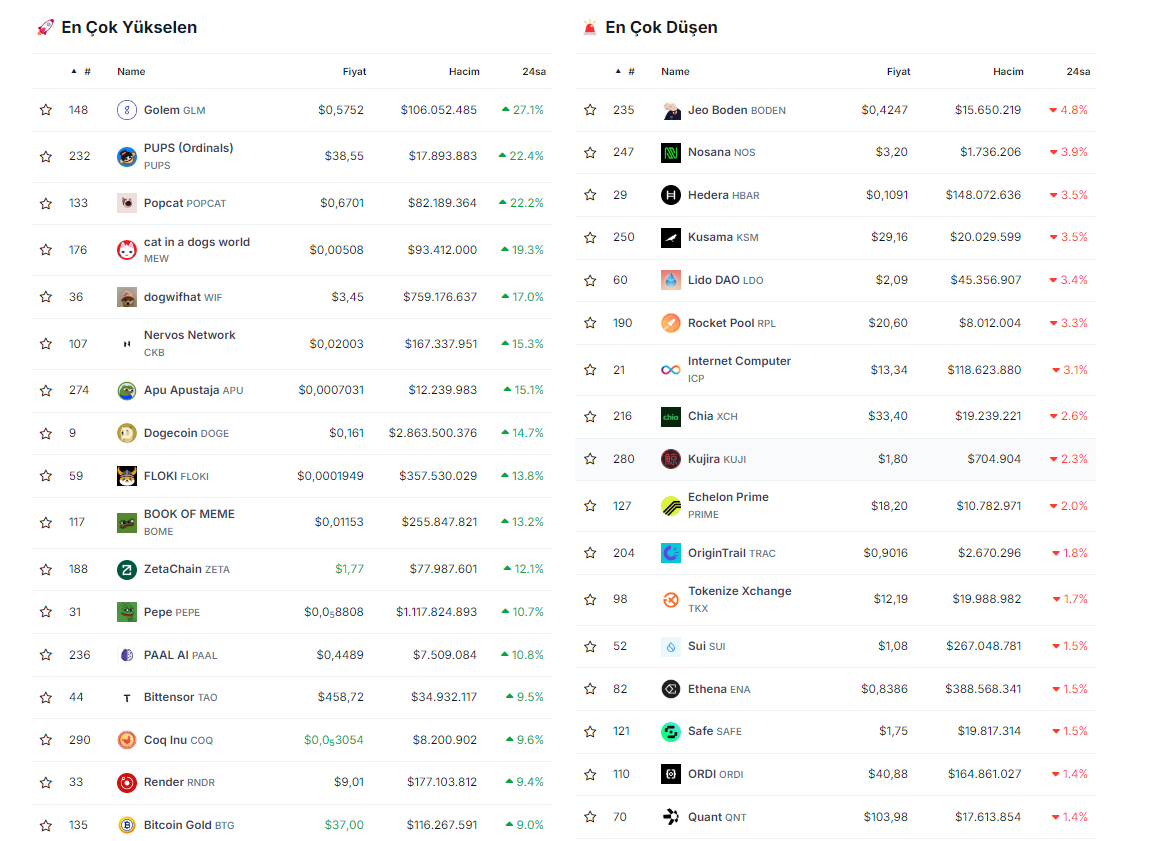Screen dimensions: 1153x841
Task: Click the Golem GLM coin logo
Action: [127, 110]
